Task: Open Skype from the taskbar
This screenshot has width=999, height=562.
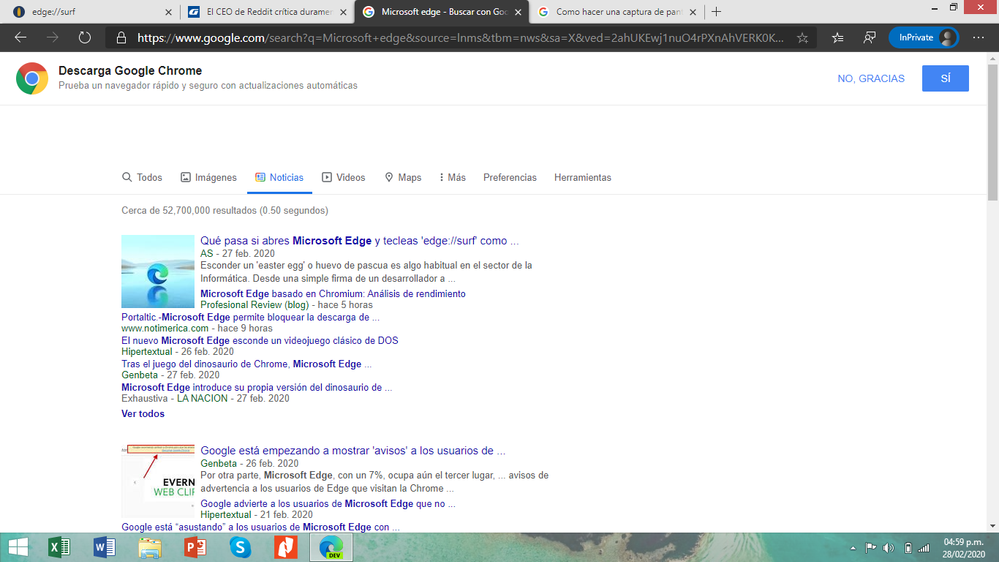Action: pyautogui.click(x=240, y=547)
